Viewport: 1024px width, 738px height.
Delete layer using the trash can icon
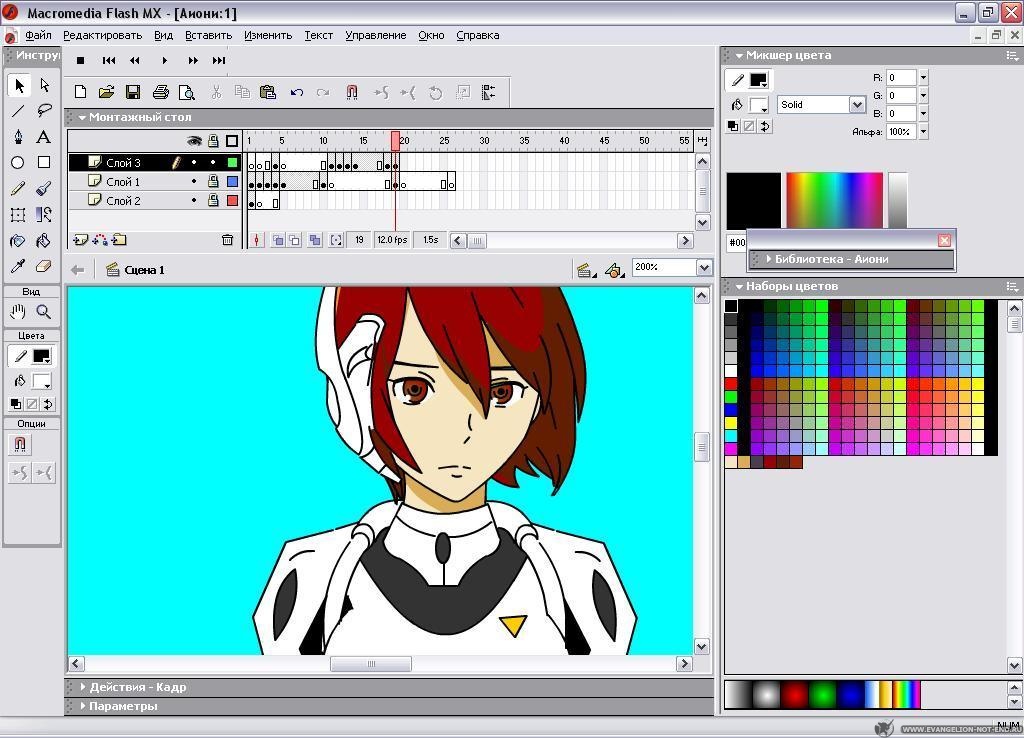coord(227,240)
